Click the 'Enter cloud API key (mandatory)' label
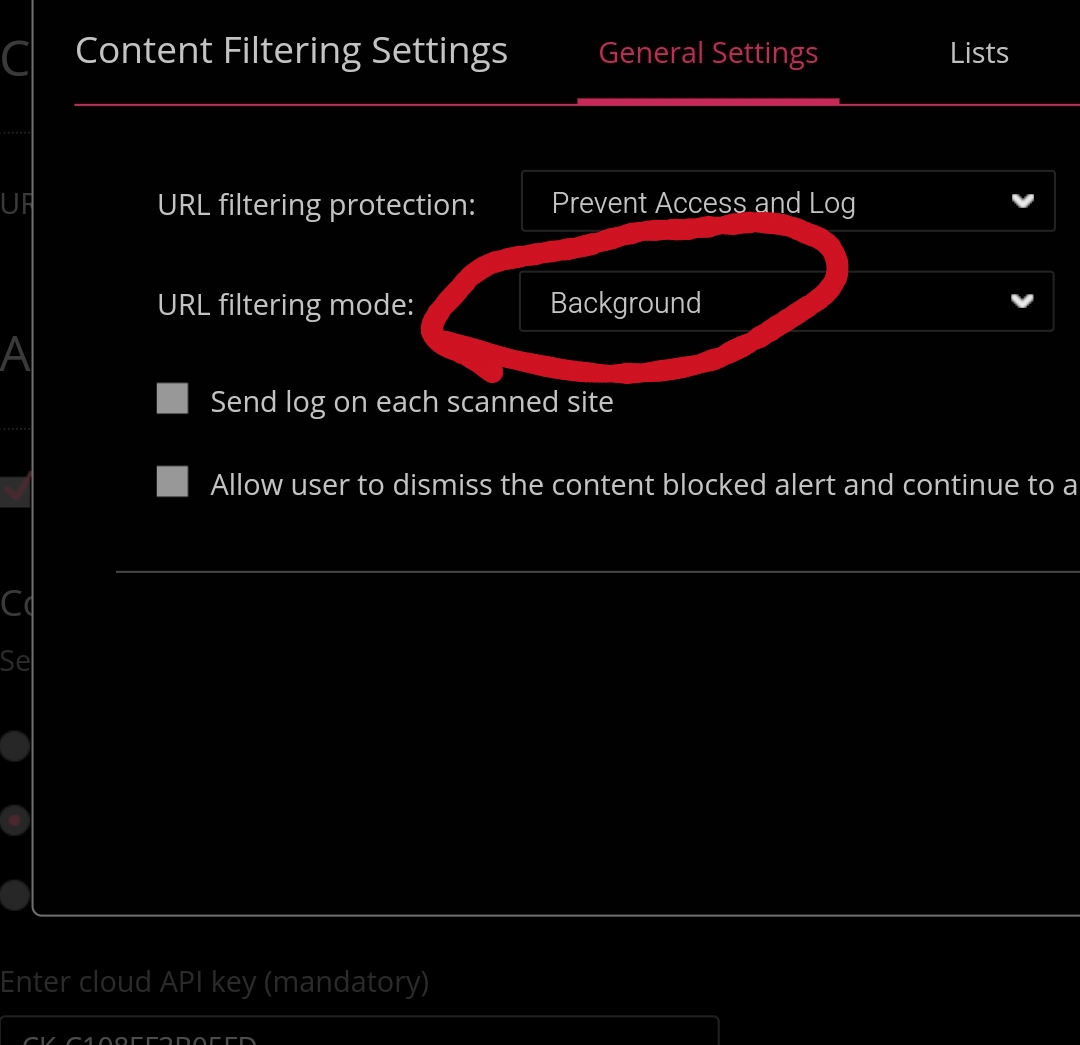Screen dimensions: 1080x1045 [214, 982]
